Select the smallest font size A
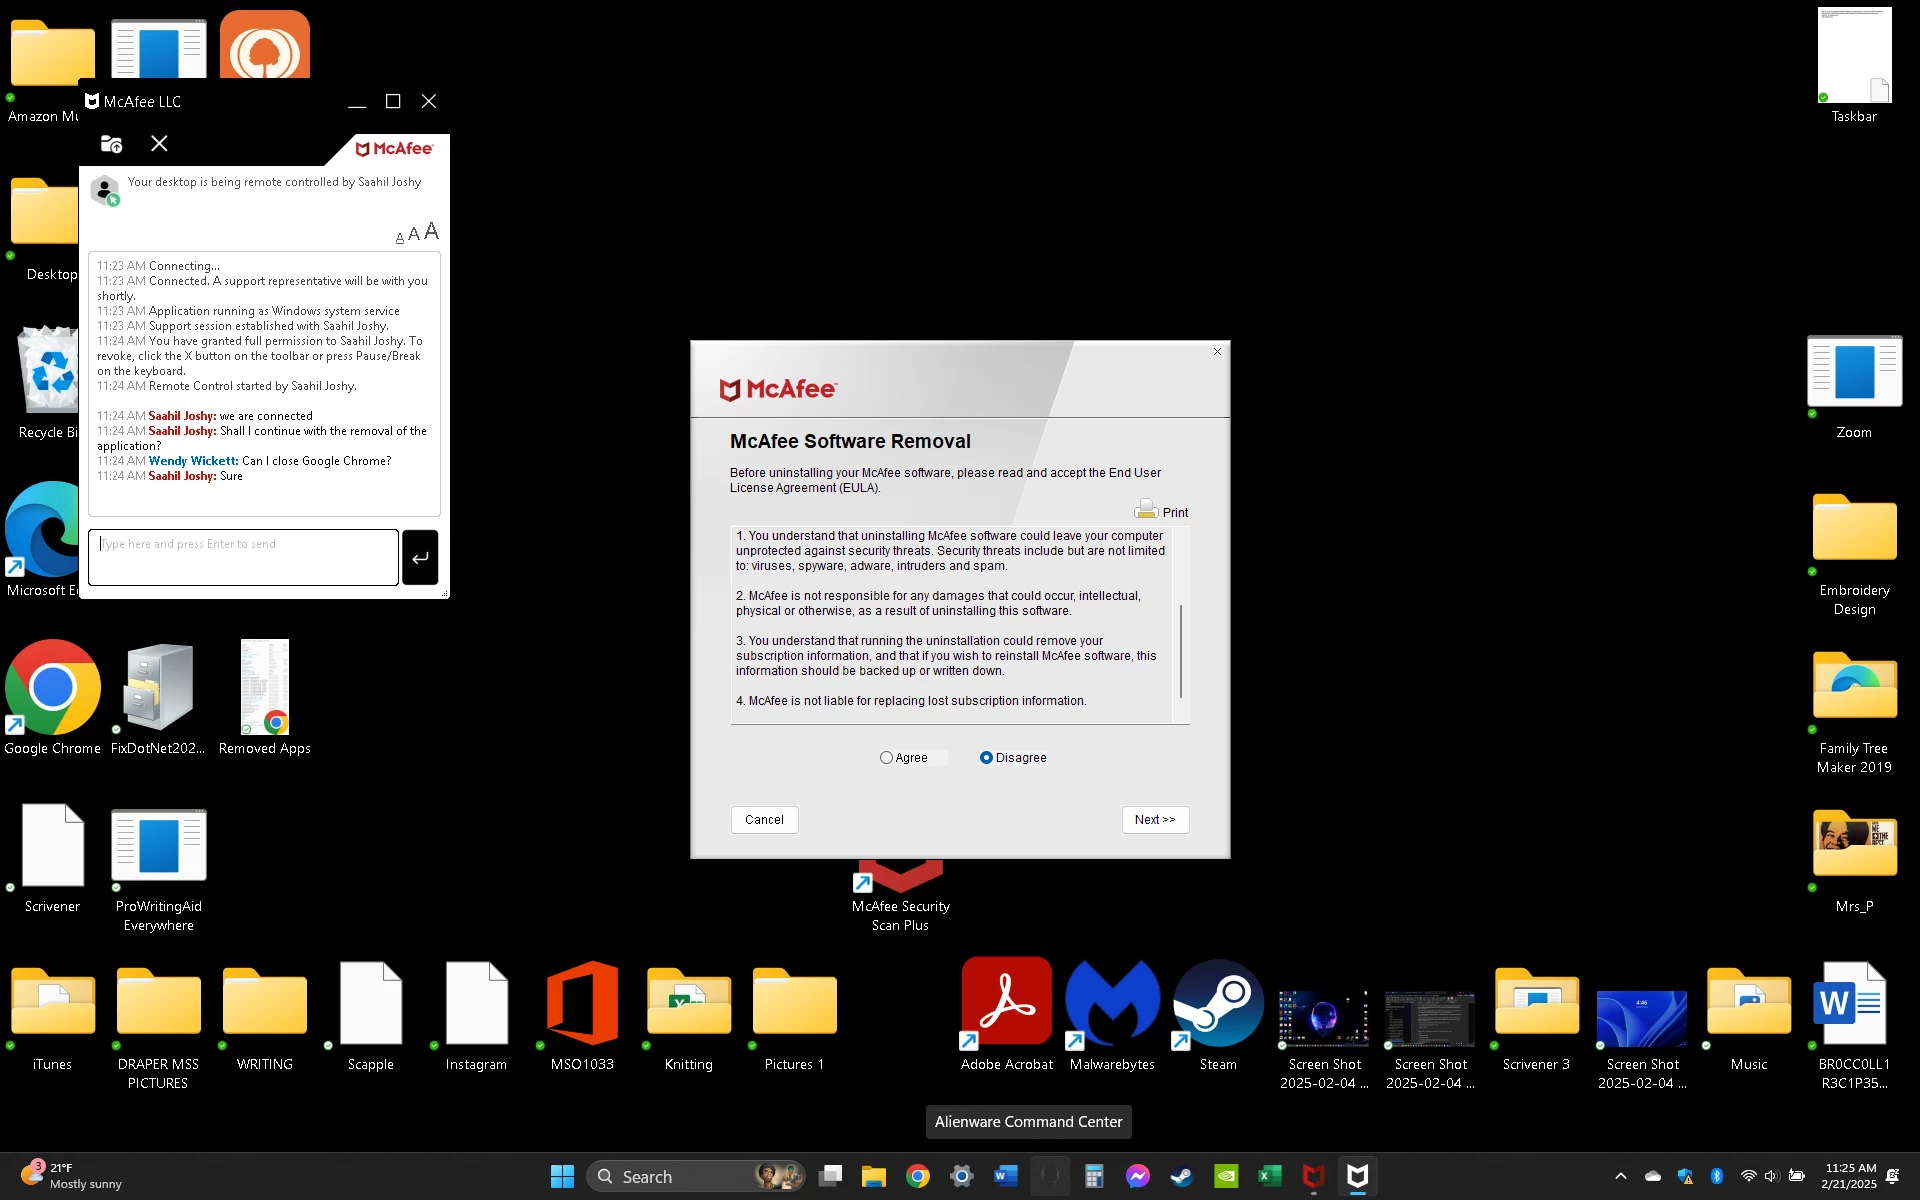The width and height of the screenshot is (1920, 1200). pos(400,238)
